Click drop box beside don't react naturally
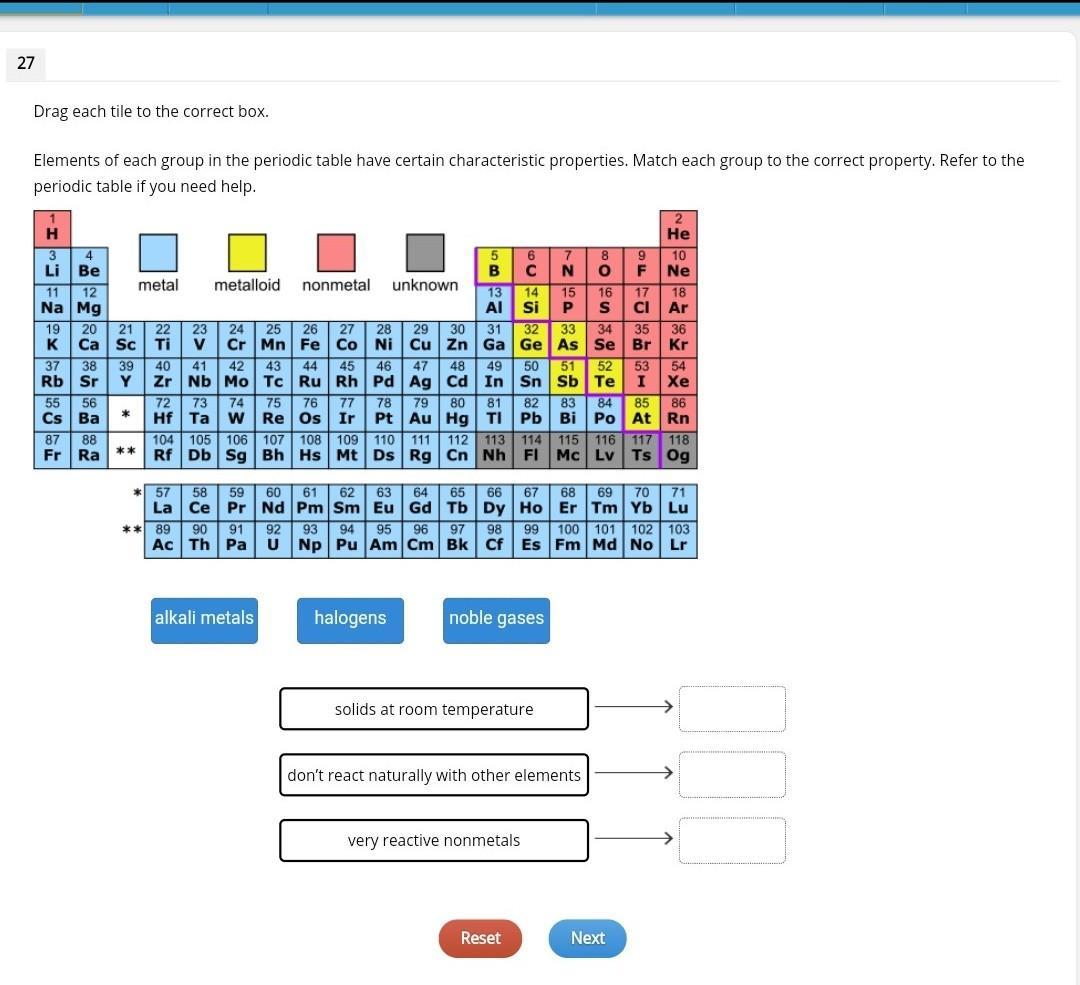The height and width of the screenshot is (985, 1080). tap(732, 775)
